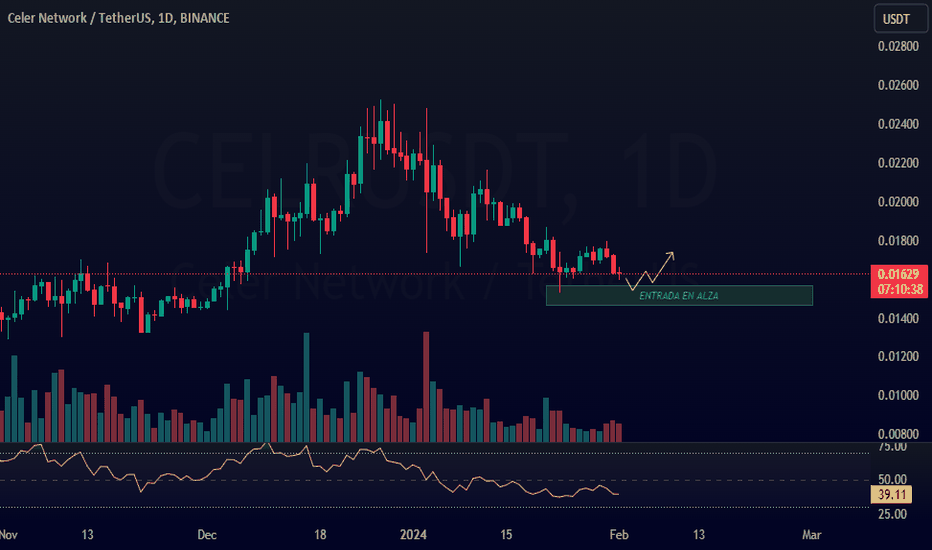Select the 0.02600 price axis label
This screenshot has height=550, width=932.
[898, 85]
